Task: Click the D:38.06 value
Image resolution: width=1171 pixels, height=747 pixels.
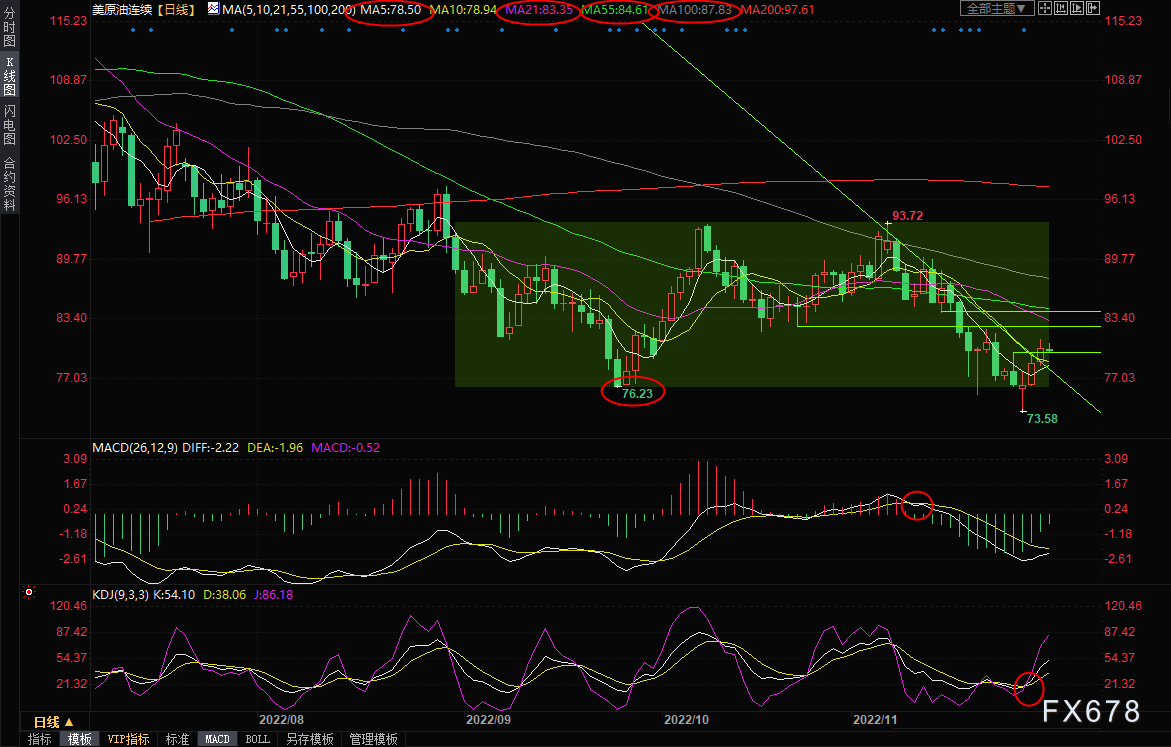Action: [225, 595]
